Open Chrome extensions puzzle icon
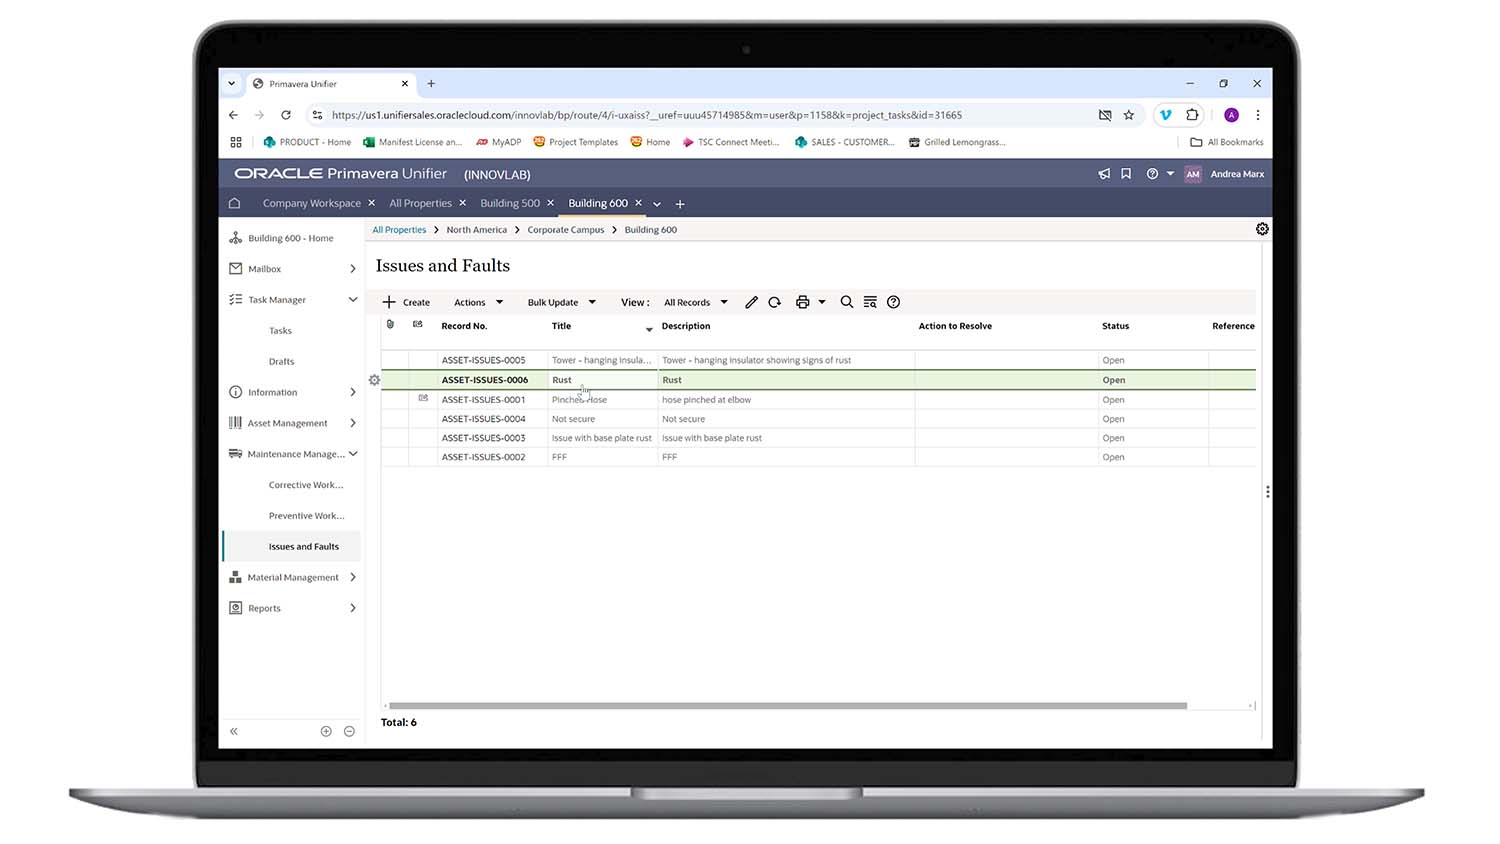 [1192, 115]
